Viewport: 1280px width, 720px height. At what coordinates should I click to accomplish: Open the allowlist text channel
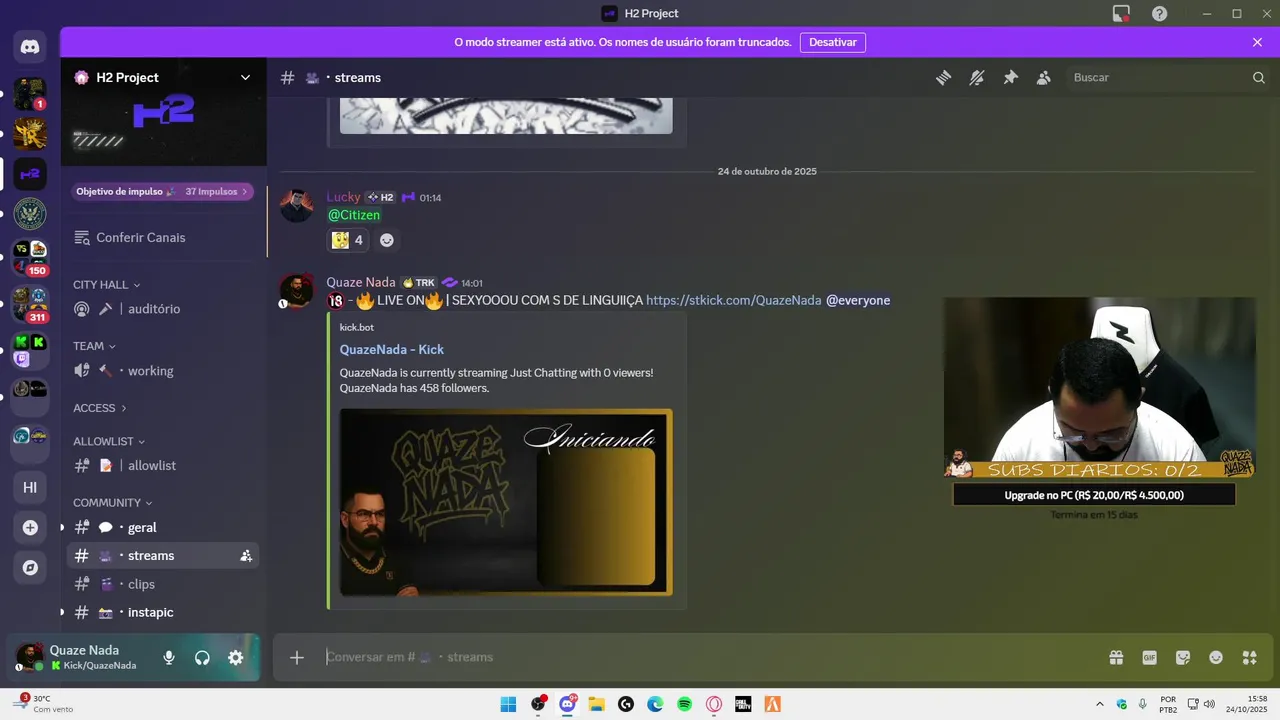tap(164, 466)
